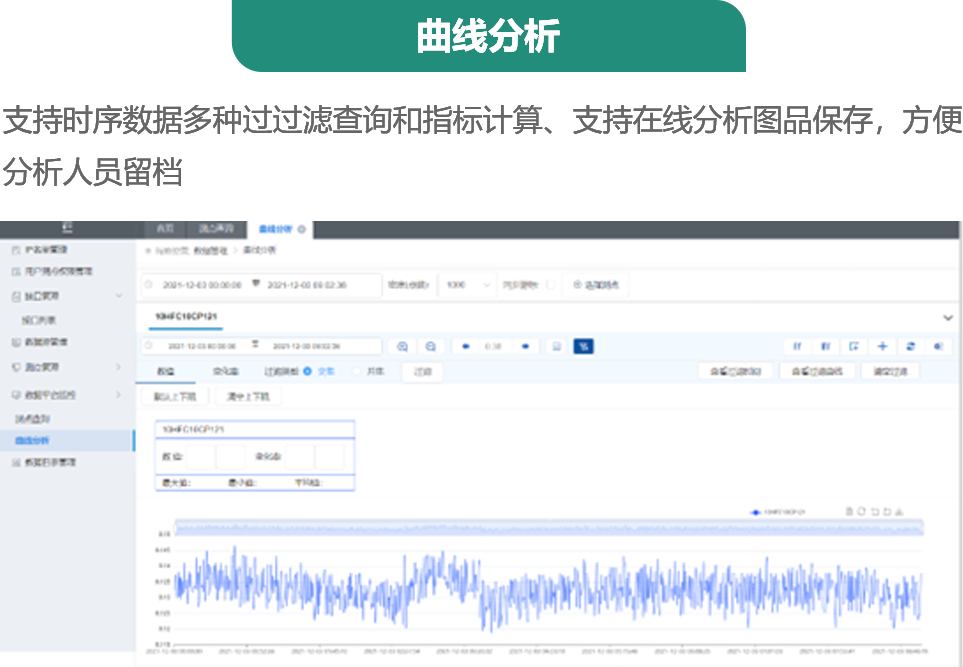Open the 1000 sampling count dropdown

coord(468,285)
